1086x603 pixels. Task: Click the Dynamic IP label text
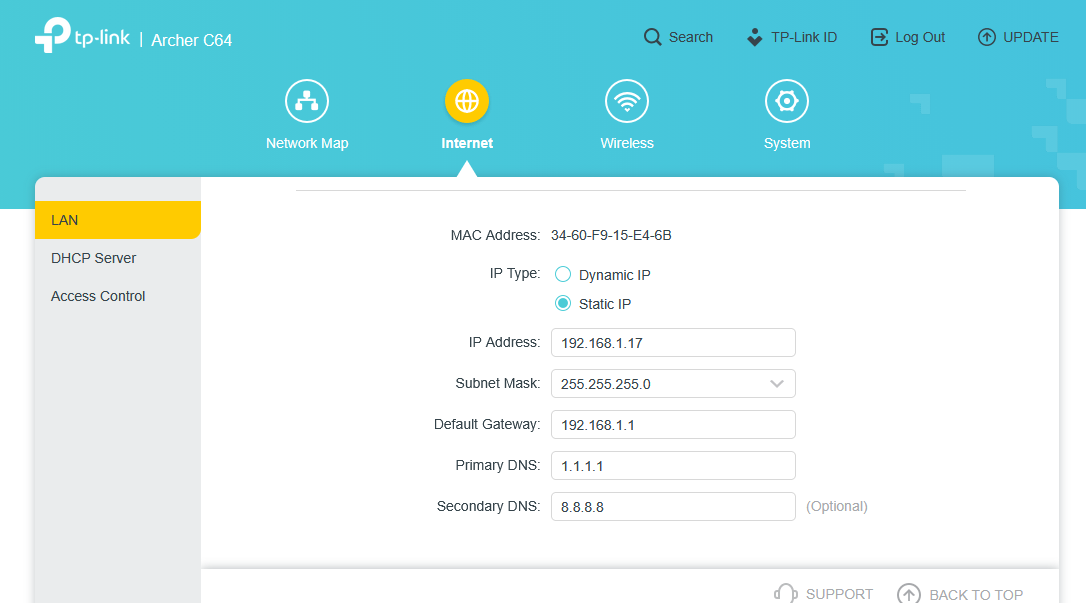(x=614, y=275)
